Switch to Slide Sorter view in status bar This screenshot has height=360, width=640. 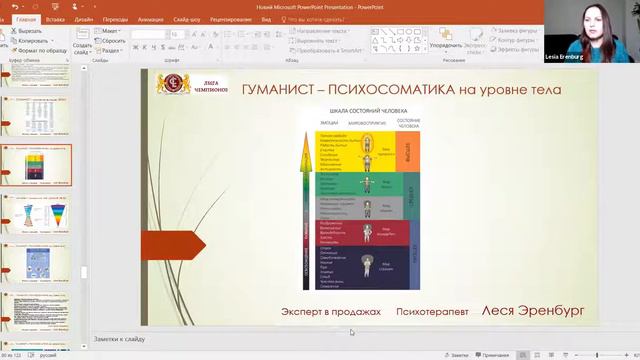point(537,355)
